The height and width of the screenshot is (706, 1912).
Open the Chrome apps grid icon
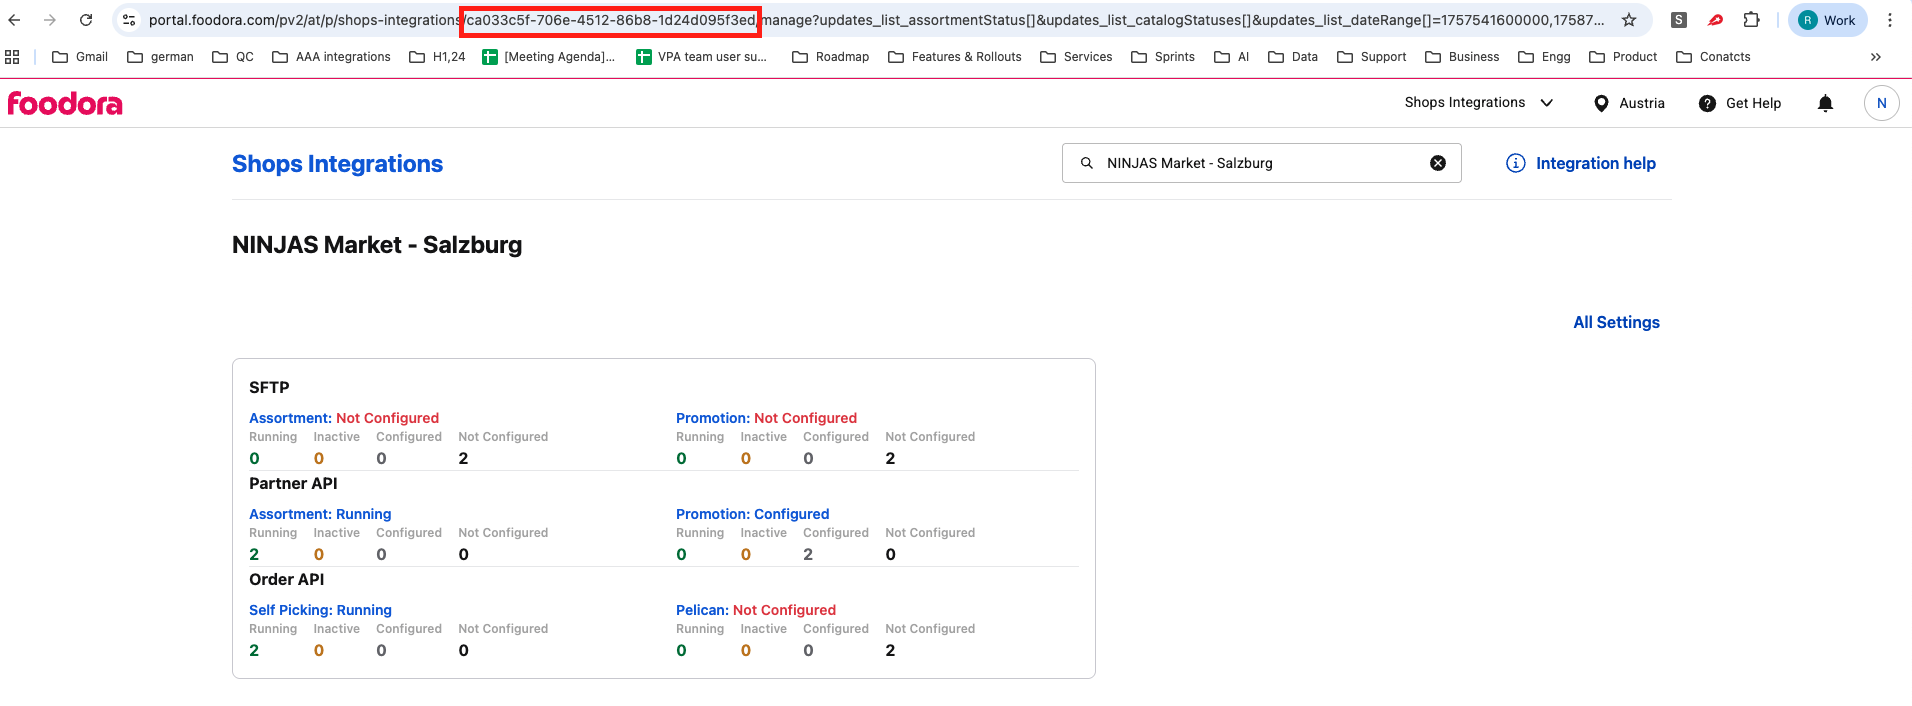tap(12, 57)
